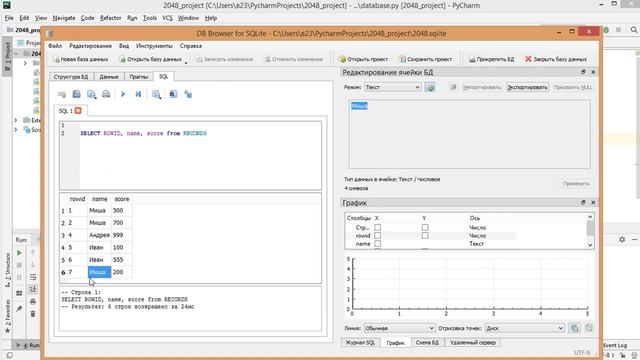640x360 pixels.
Task: Toggle Y checkbox for rowid row
Action: 425,236
